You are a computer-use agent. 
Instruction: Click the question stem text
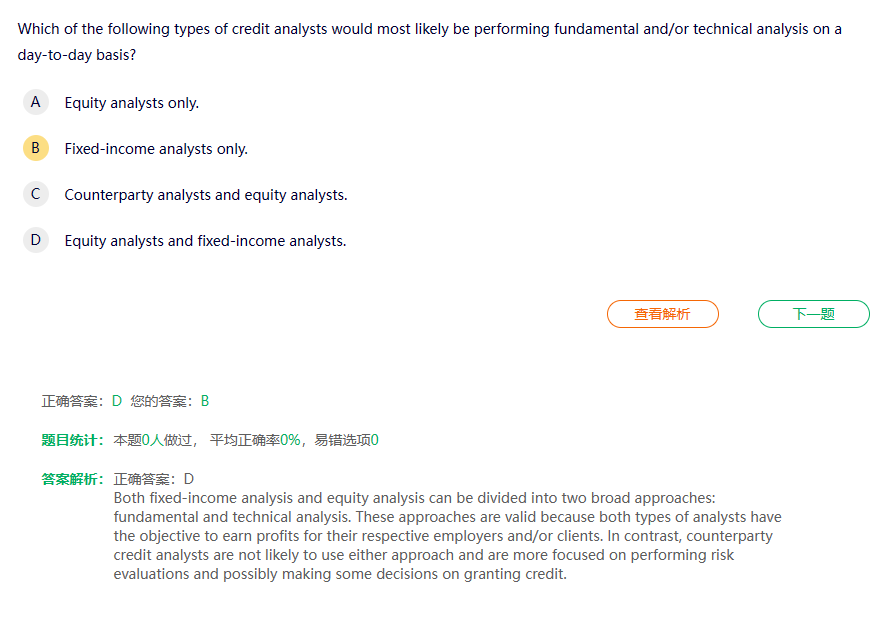pyautogui.click(x=429, y=42)
